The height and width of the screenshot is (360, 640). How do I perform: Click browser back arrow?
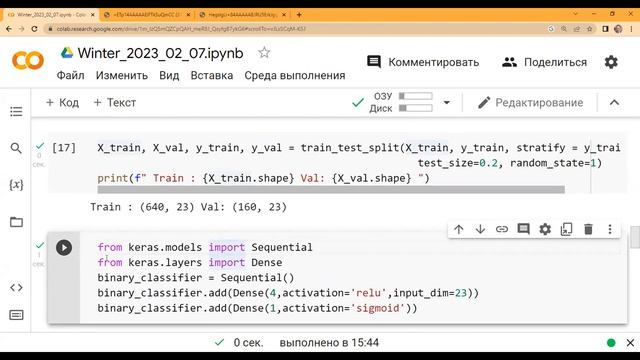point(9,29)
